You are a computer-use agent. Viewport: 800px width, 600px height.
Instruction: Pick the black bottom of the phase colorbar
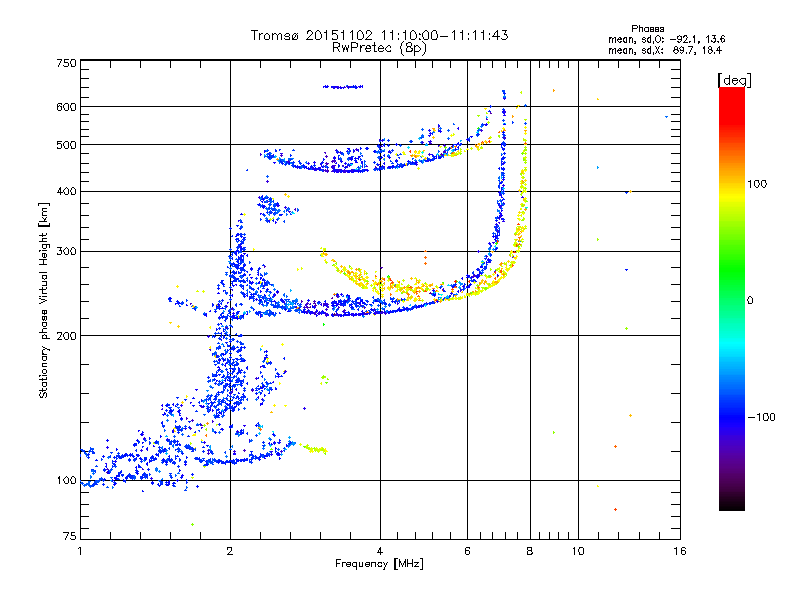(732, 504)
